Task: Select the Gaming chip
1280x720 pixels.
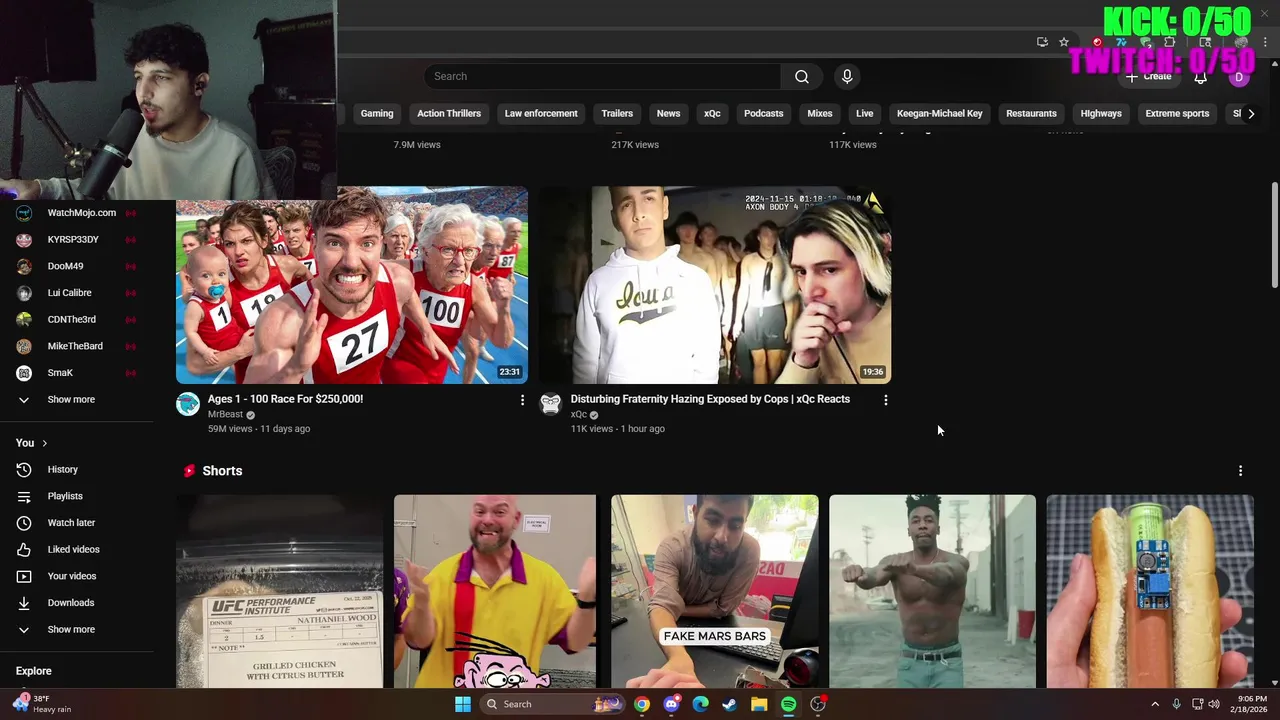Action: pos(377,114)
